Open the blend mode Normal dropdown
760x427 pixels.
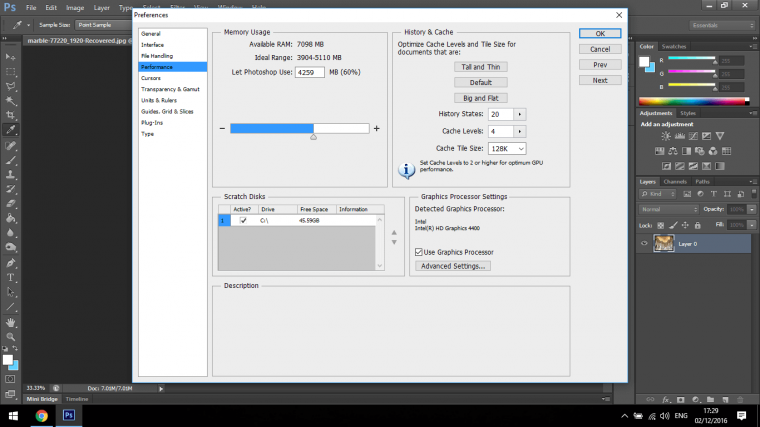[x=669, y=209]
